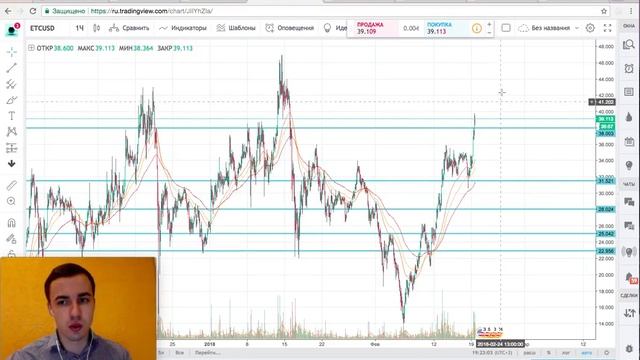
Task: Open the alarm clock alerts panel on right
Action: (x=629, y=69)
